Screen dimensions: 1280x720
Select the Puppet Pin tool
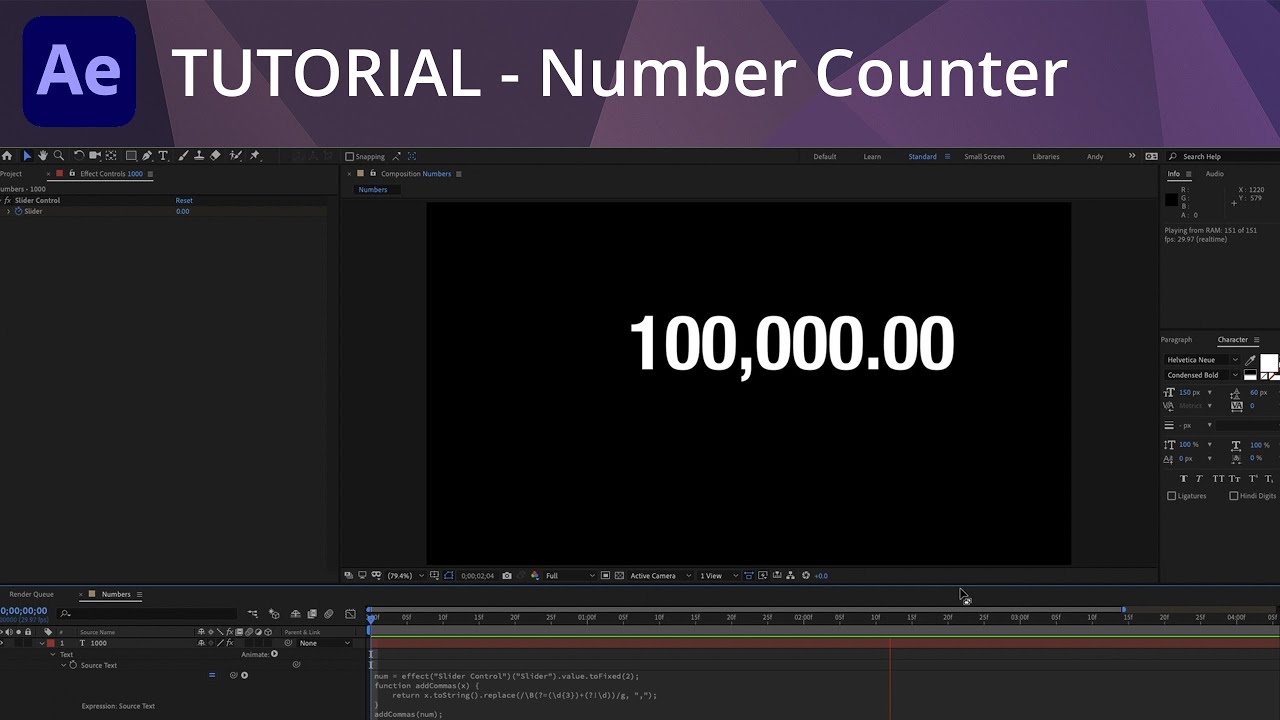click(x=255, y=156)
